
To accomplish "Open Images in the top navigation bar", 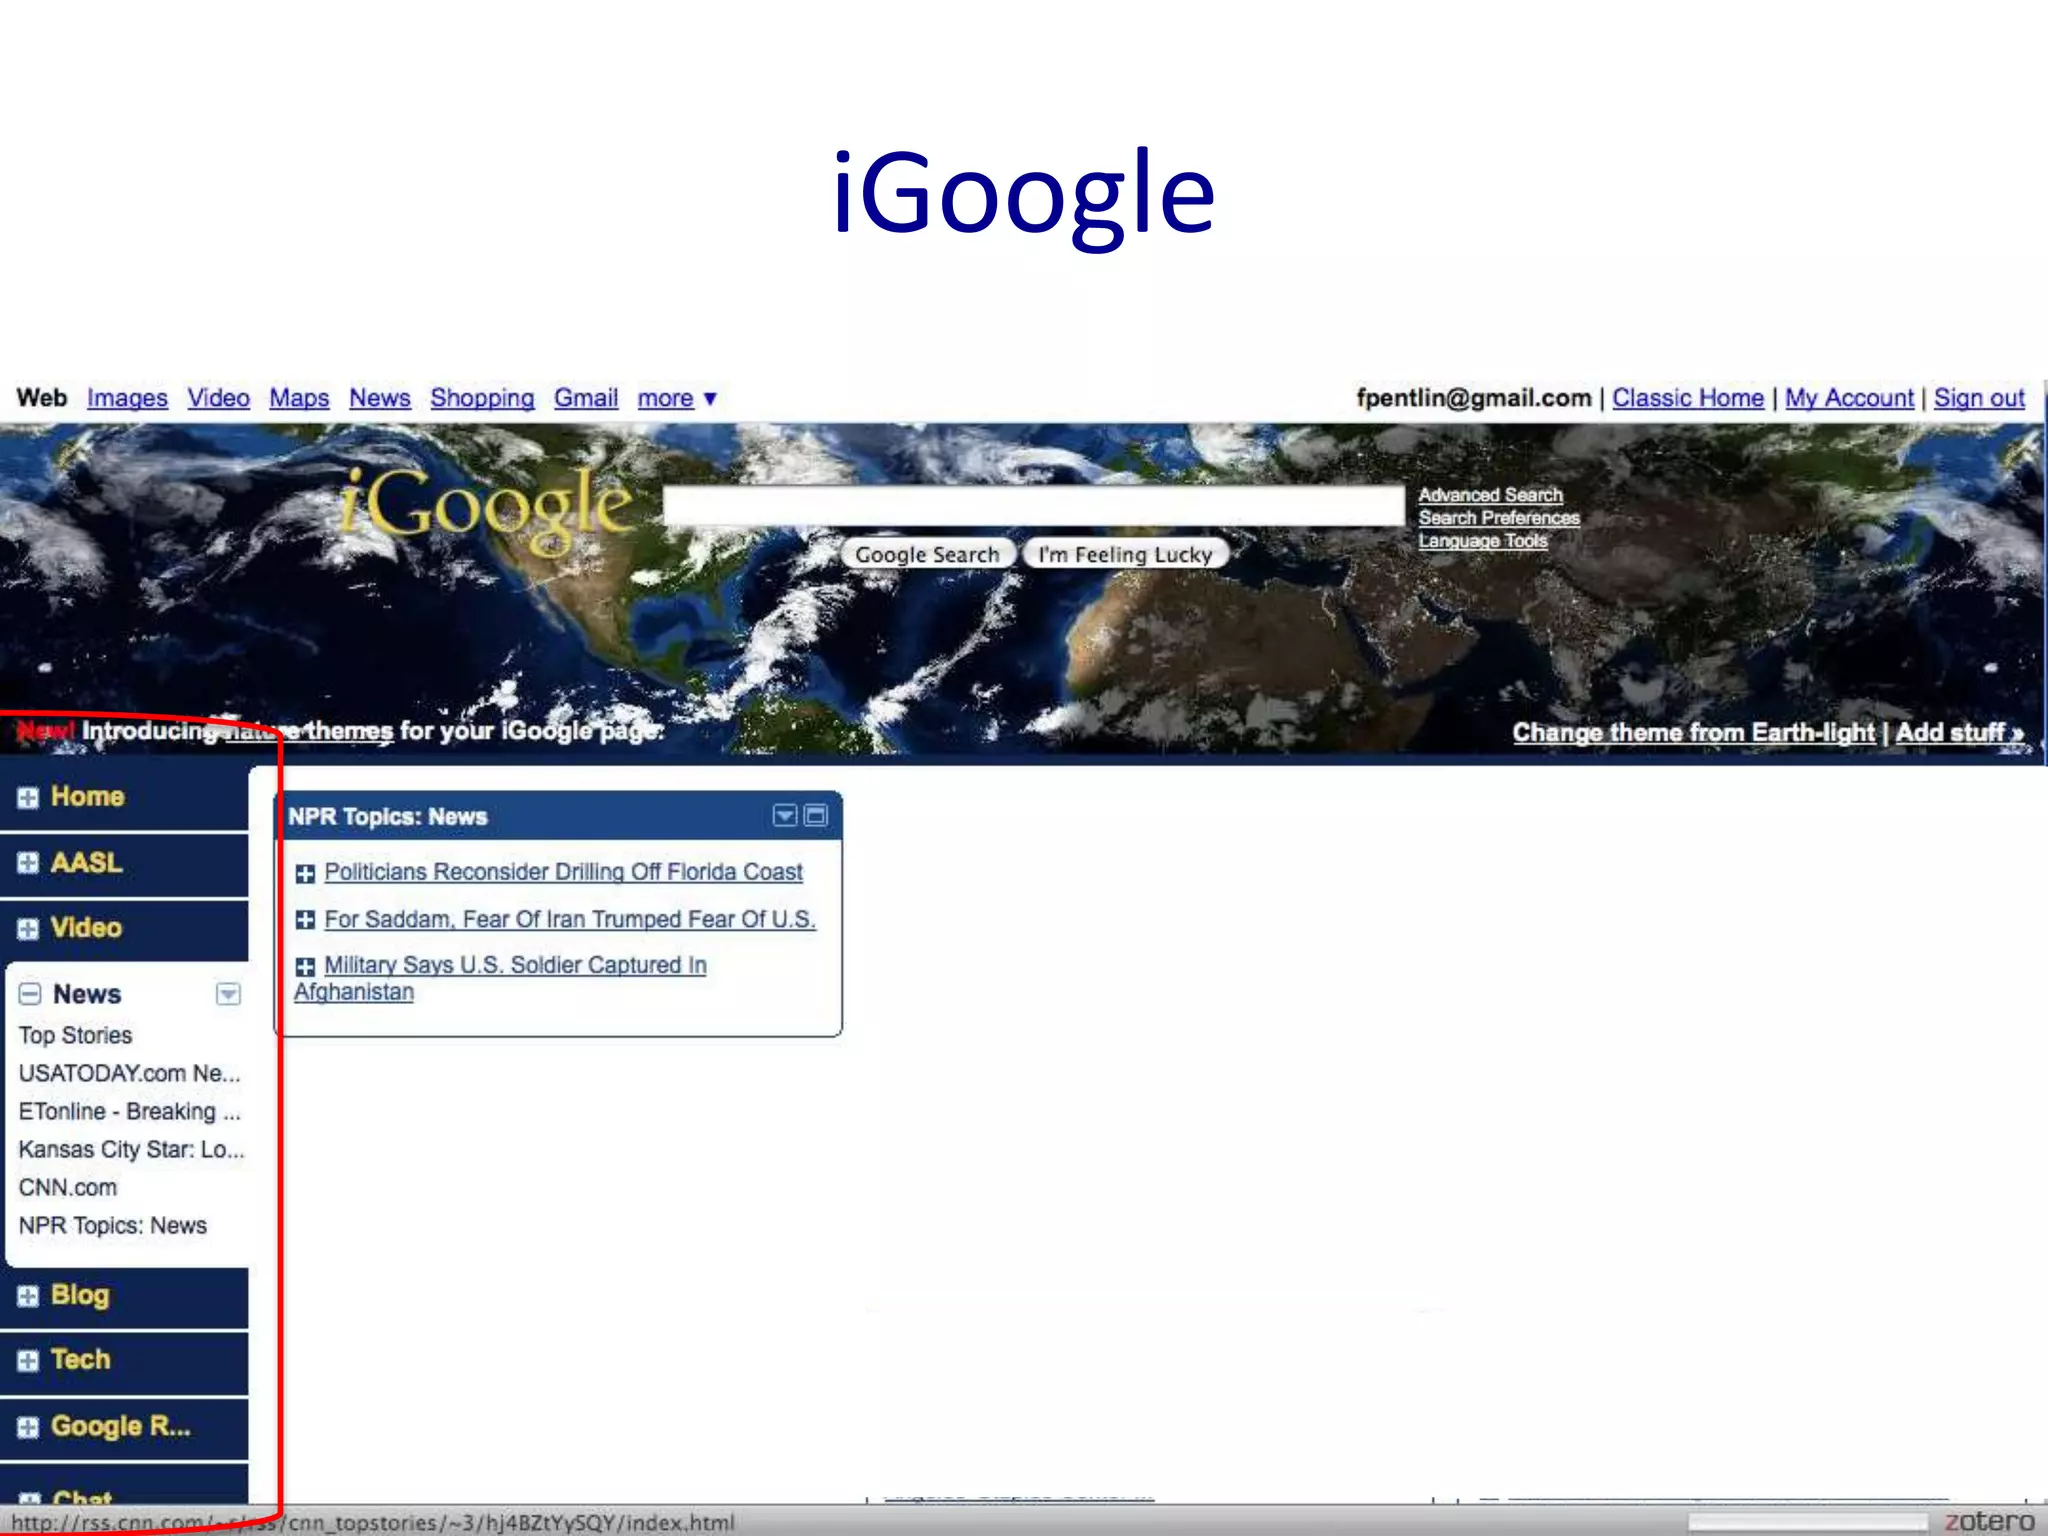I will 127,398.
